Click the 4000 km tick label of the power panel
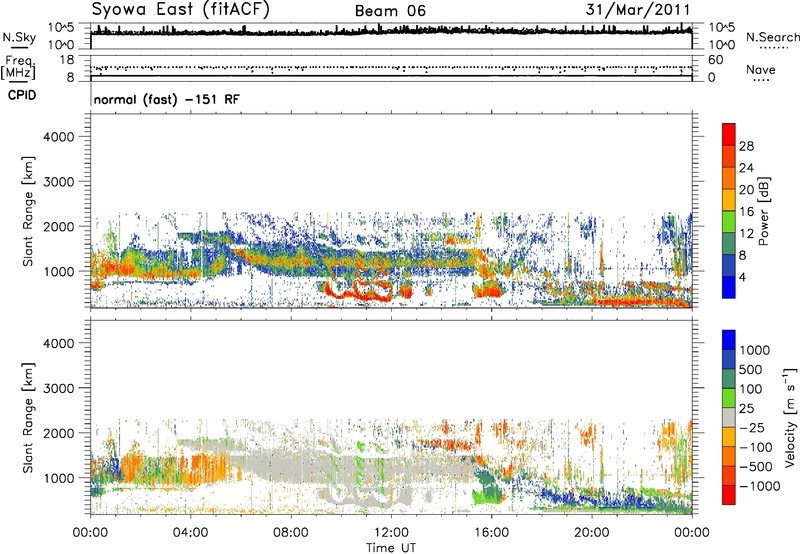The image size is (800, 554). [x=59, y=137]
